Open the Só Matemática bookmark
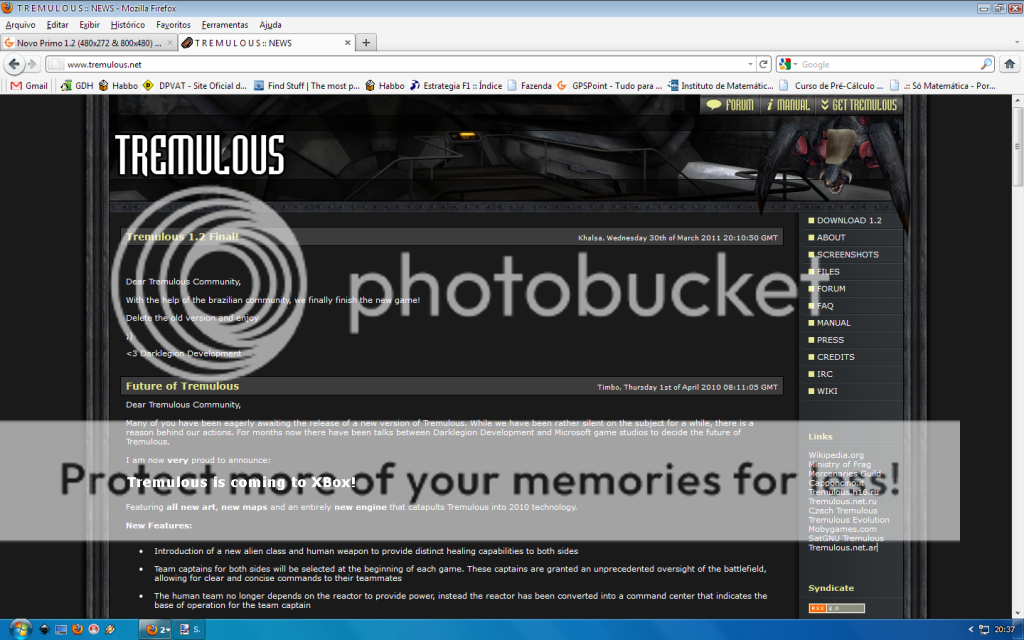This screenshot has width=1024, height=640. coord(942,86)
